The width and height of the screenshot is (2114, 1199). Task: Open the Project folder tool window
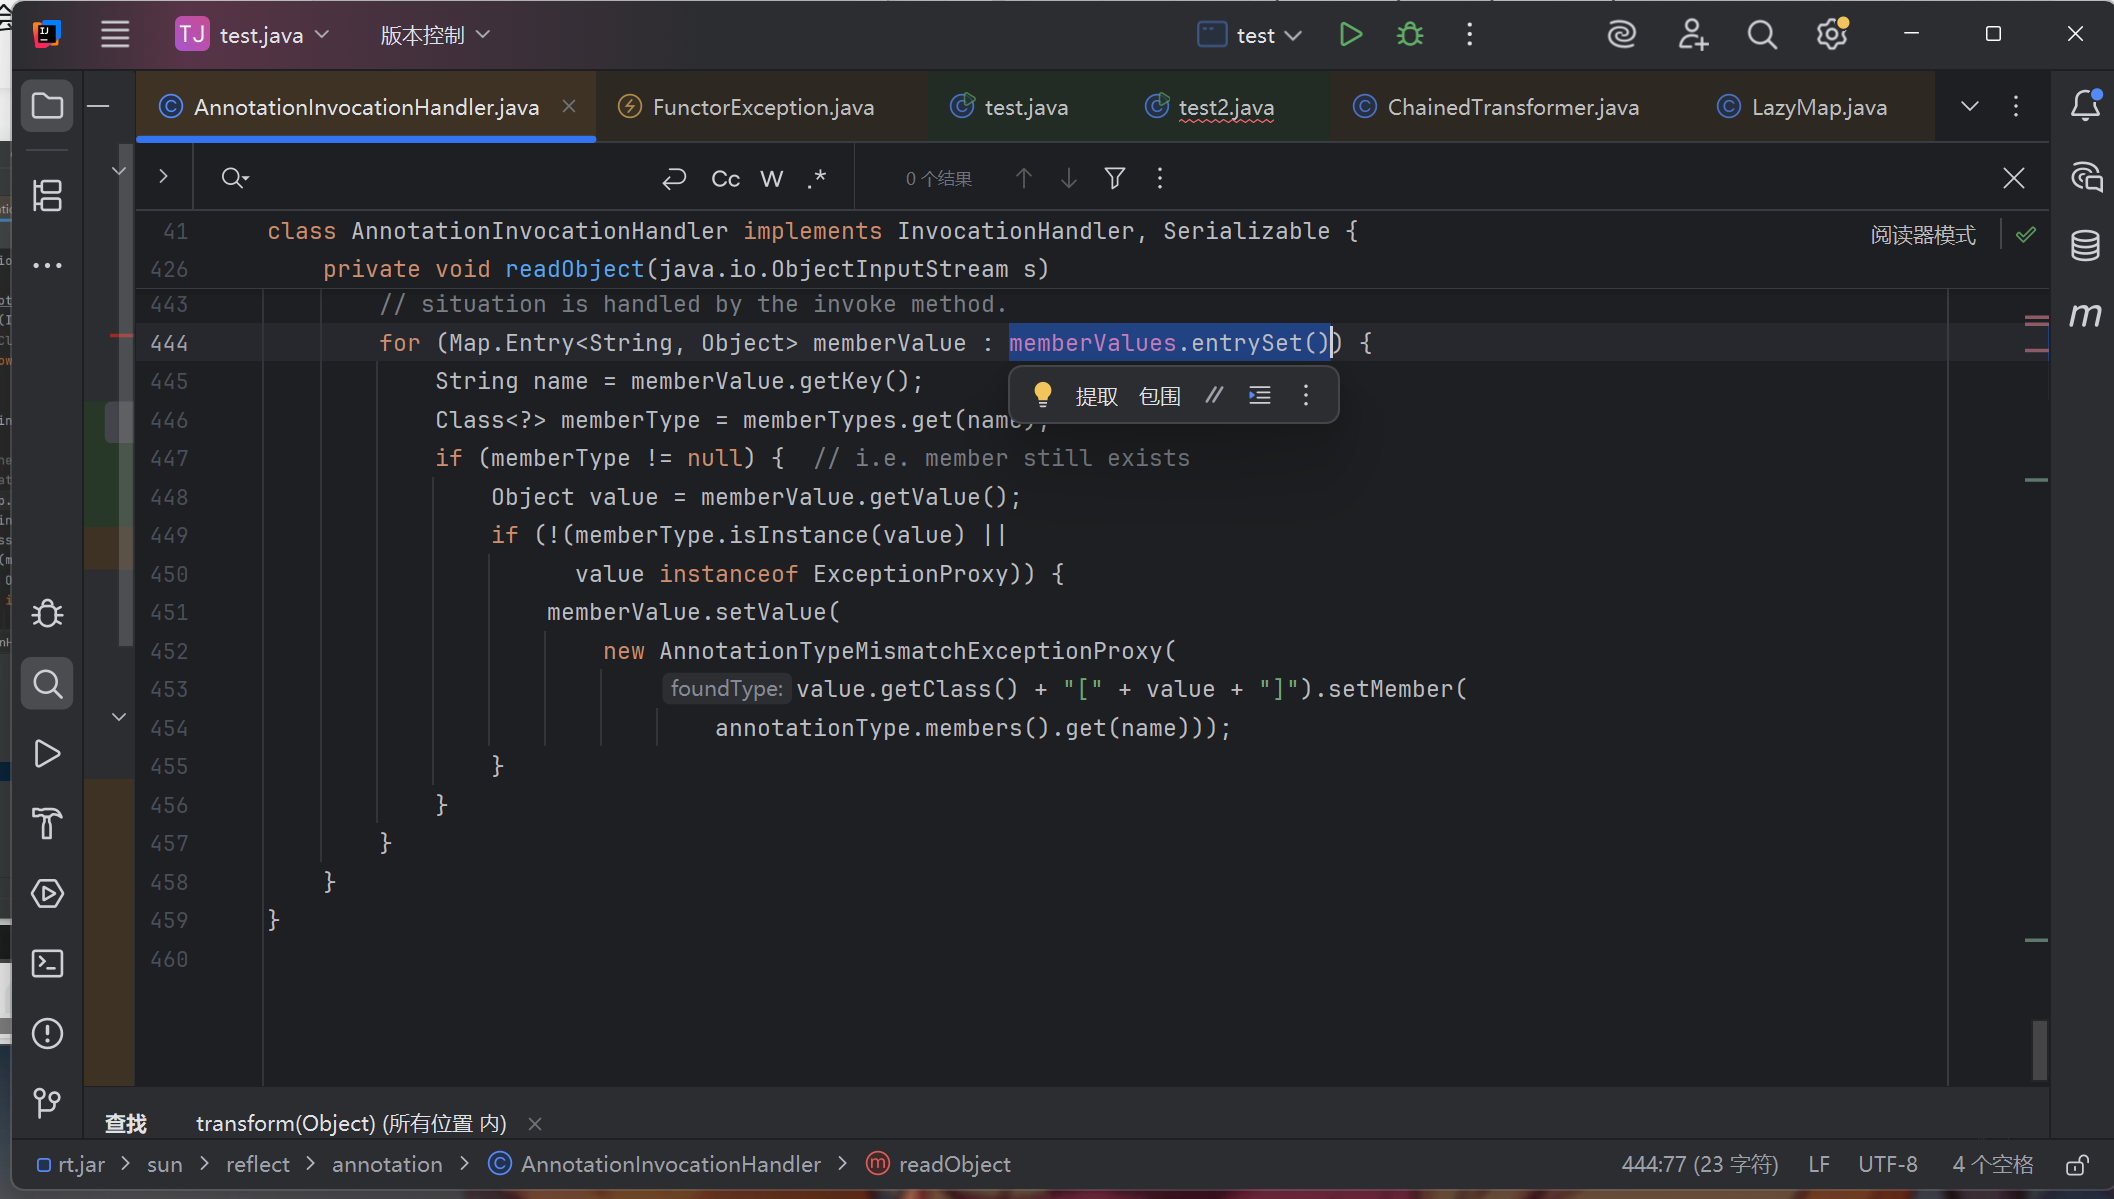47,106
